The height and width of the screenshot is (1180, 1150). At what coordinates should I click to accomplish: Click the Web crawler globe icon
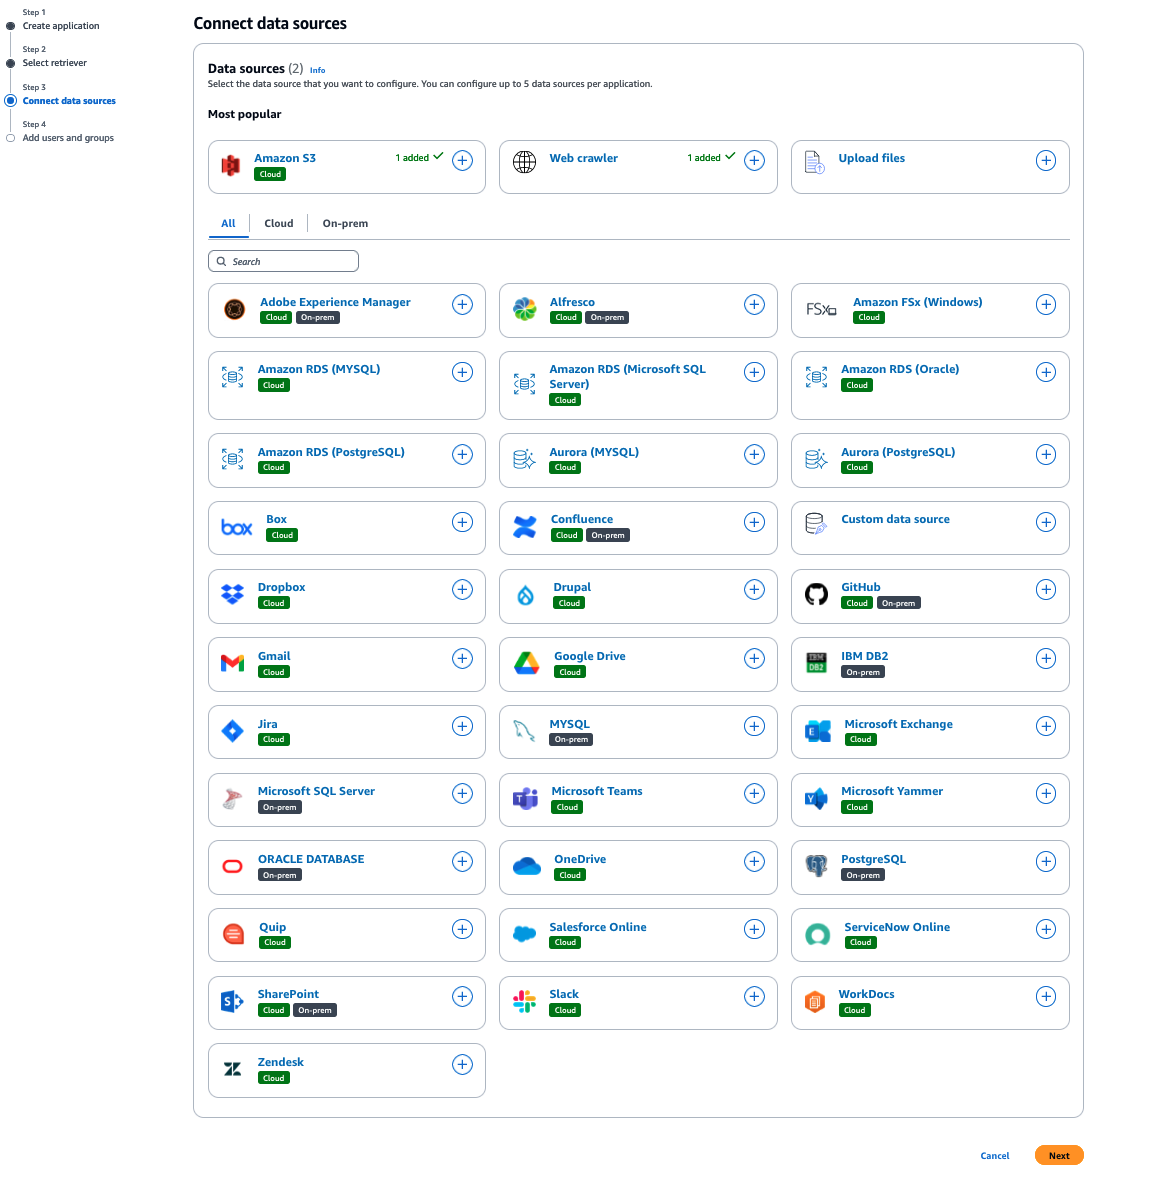tap(524, 161)
